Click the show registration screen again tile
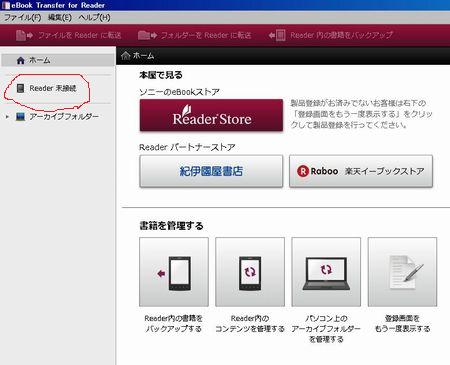 pyautogui.click(x=402, y=272)
